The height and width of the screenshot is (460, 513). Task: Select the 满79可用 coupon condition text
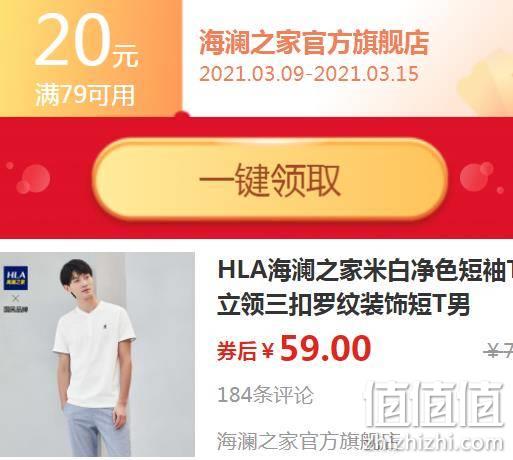[85, 95]
